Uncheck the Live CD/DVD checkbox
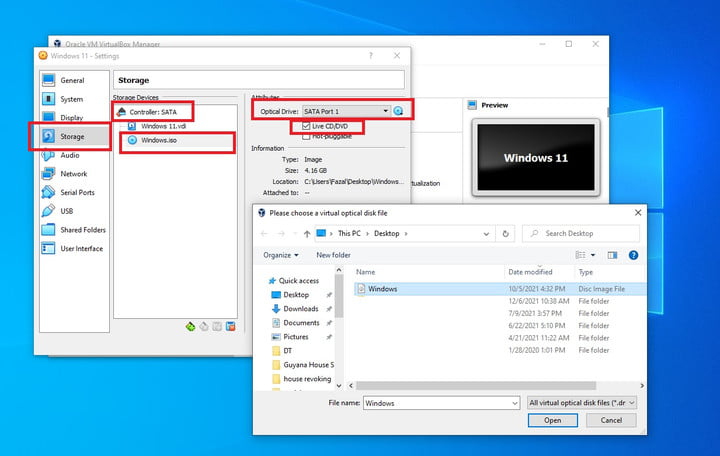720x456 pixels. [306, 126]
